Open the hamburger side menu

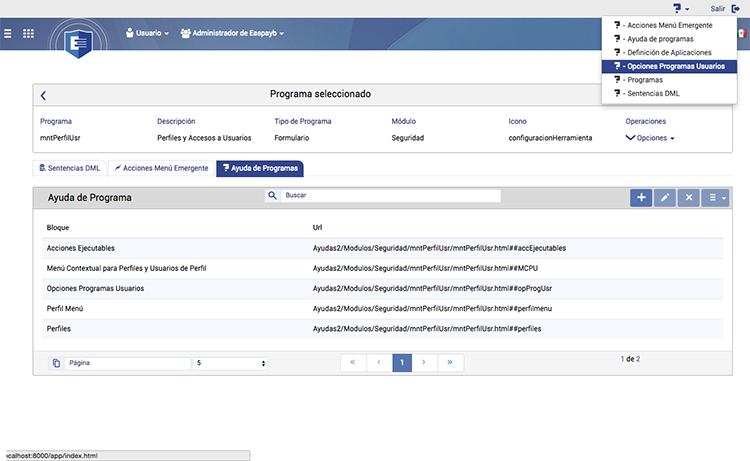click(x=8, y=33)
